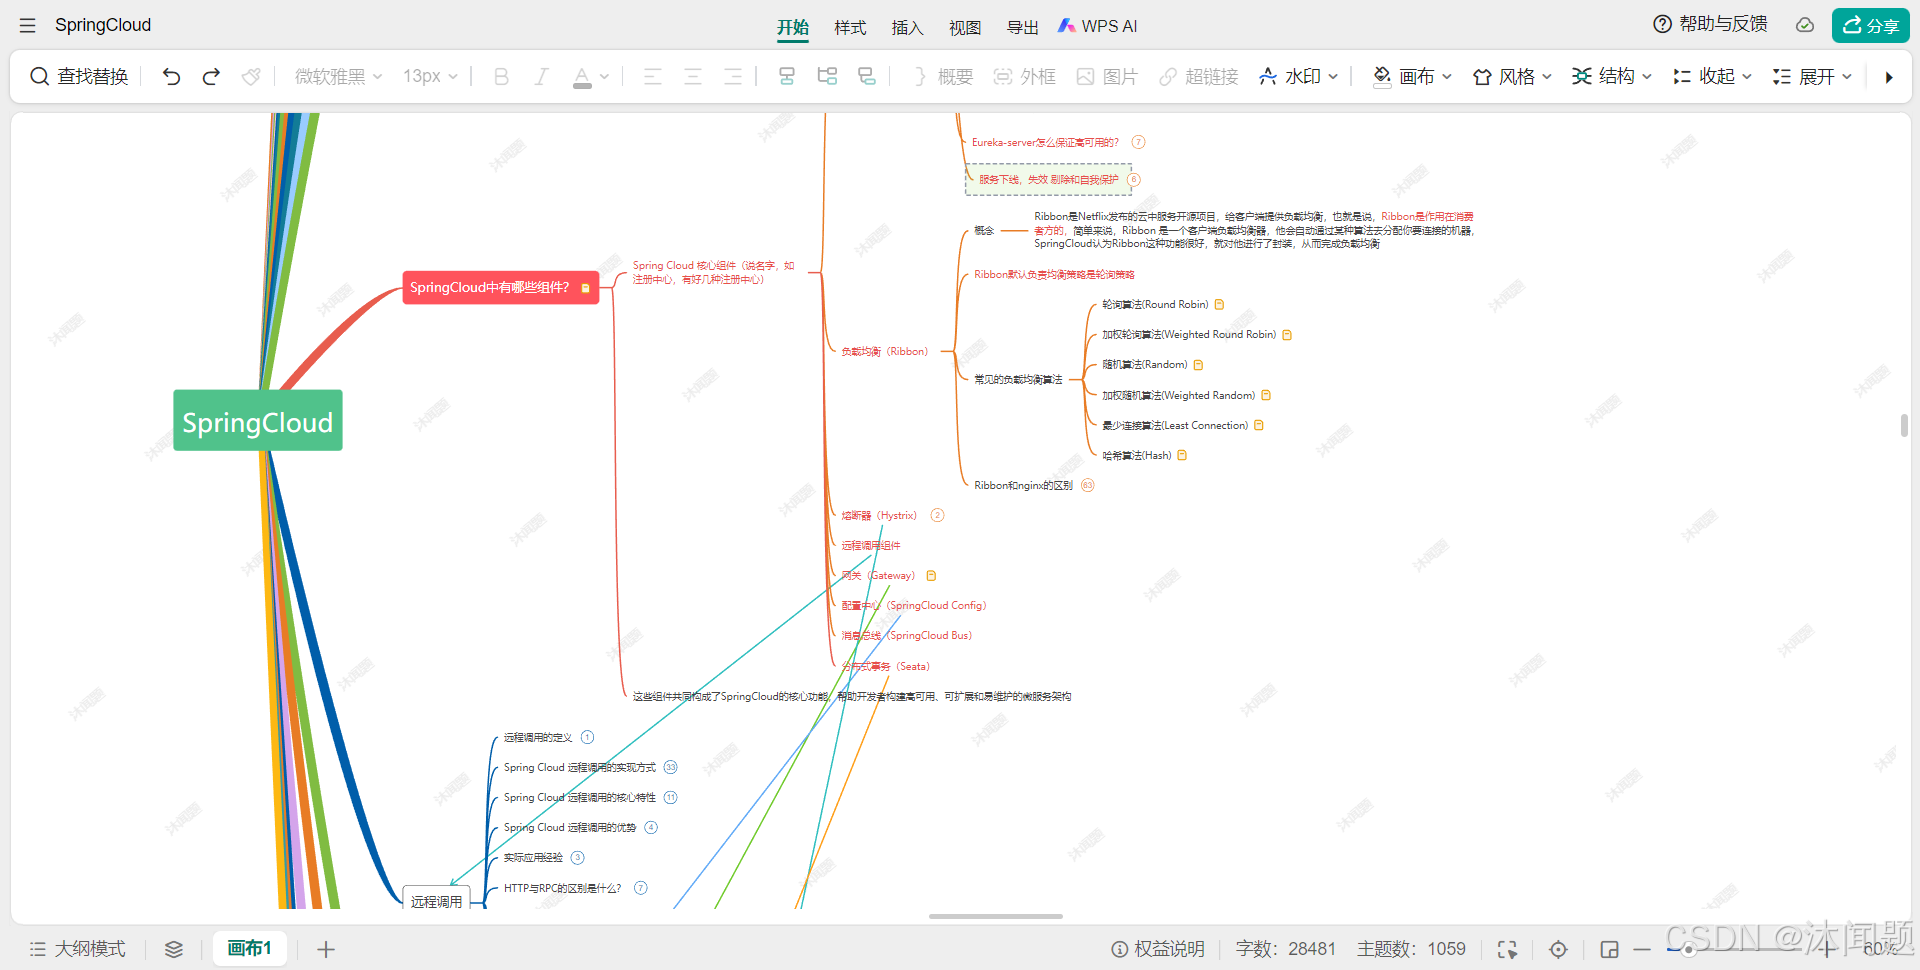The height and width of the screenshot is (970, 1920).
Task: Select the SpringCloud root node
Action: [258, 421]
